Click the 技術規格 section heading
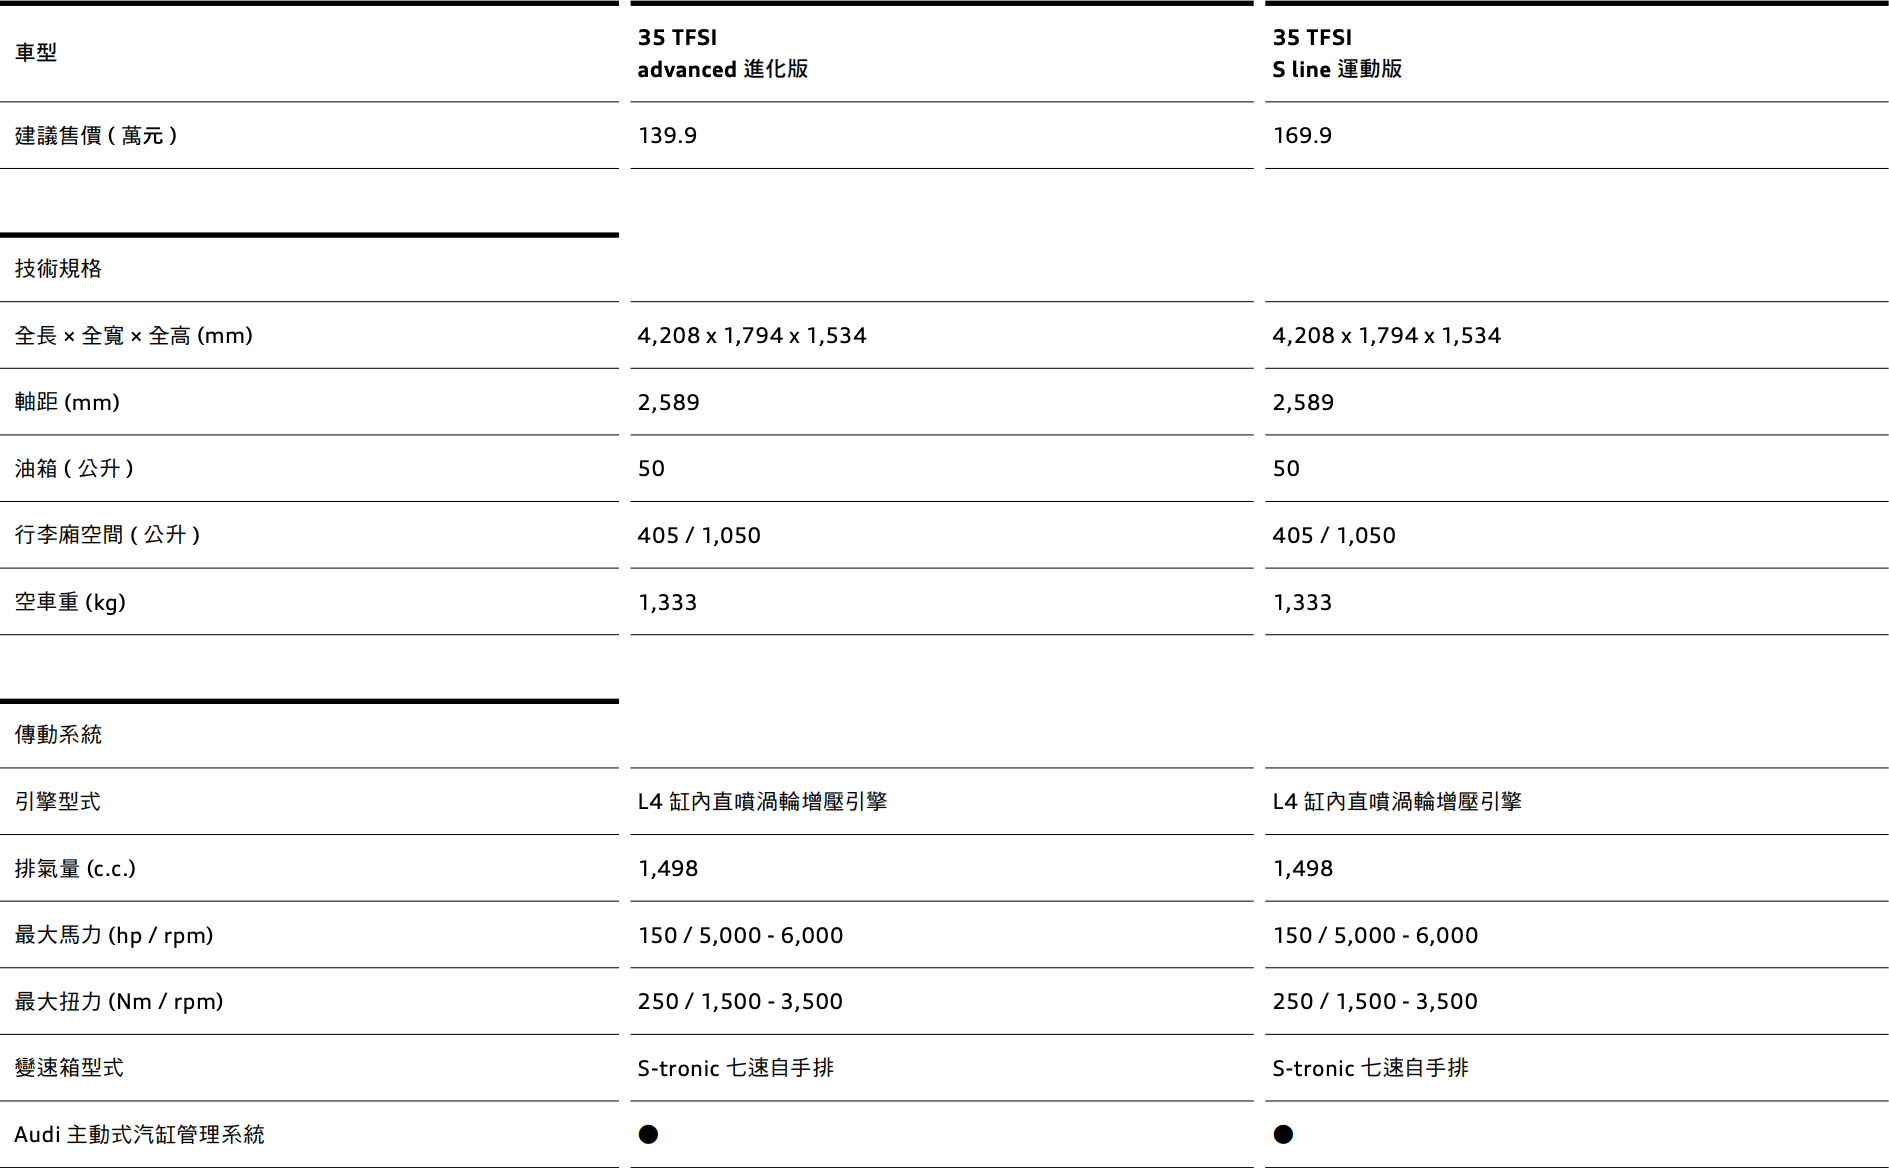The height and width of the screenshot is (1168, 1889). click(58, 268)
